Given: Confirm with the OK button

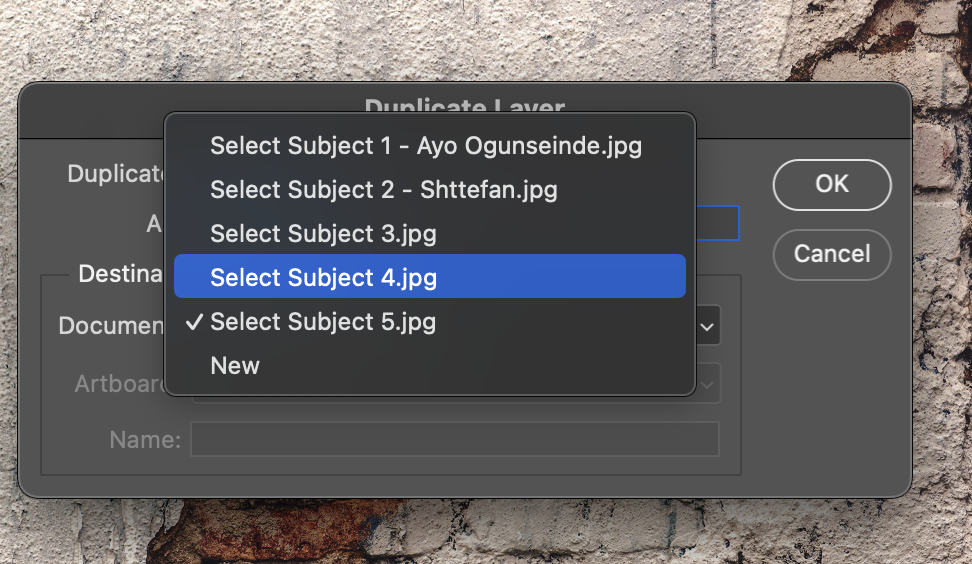Looking at the screenshot, I should click(x=832, y=185).
